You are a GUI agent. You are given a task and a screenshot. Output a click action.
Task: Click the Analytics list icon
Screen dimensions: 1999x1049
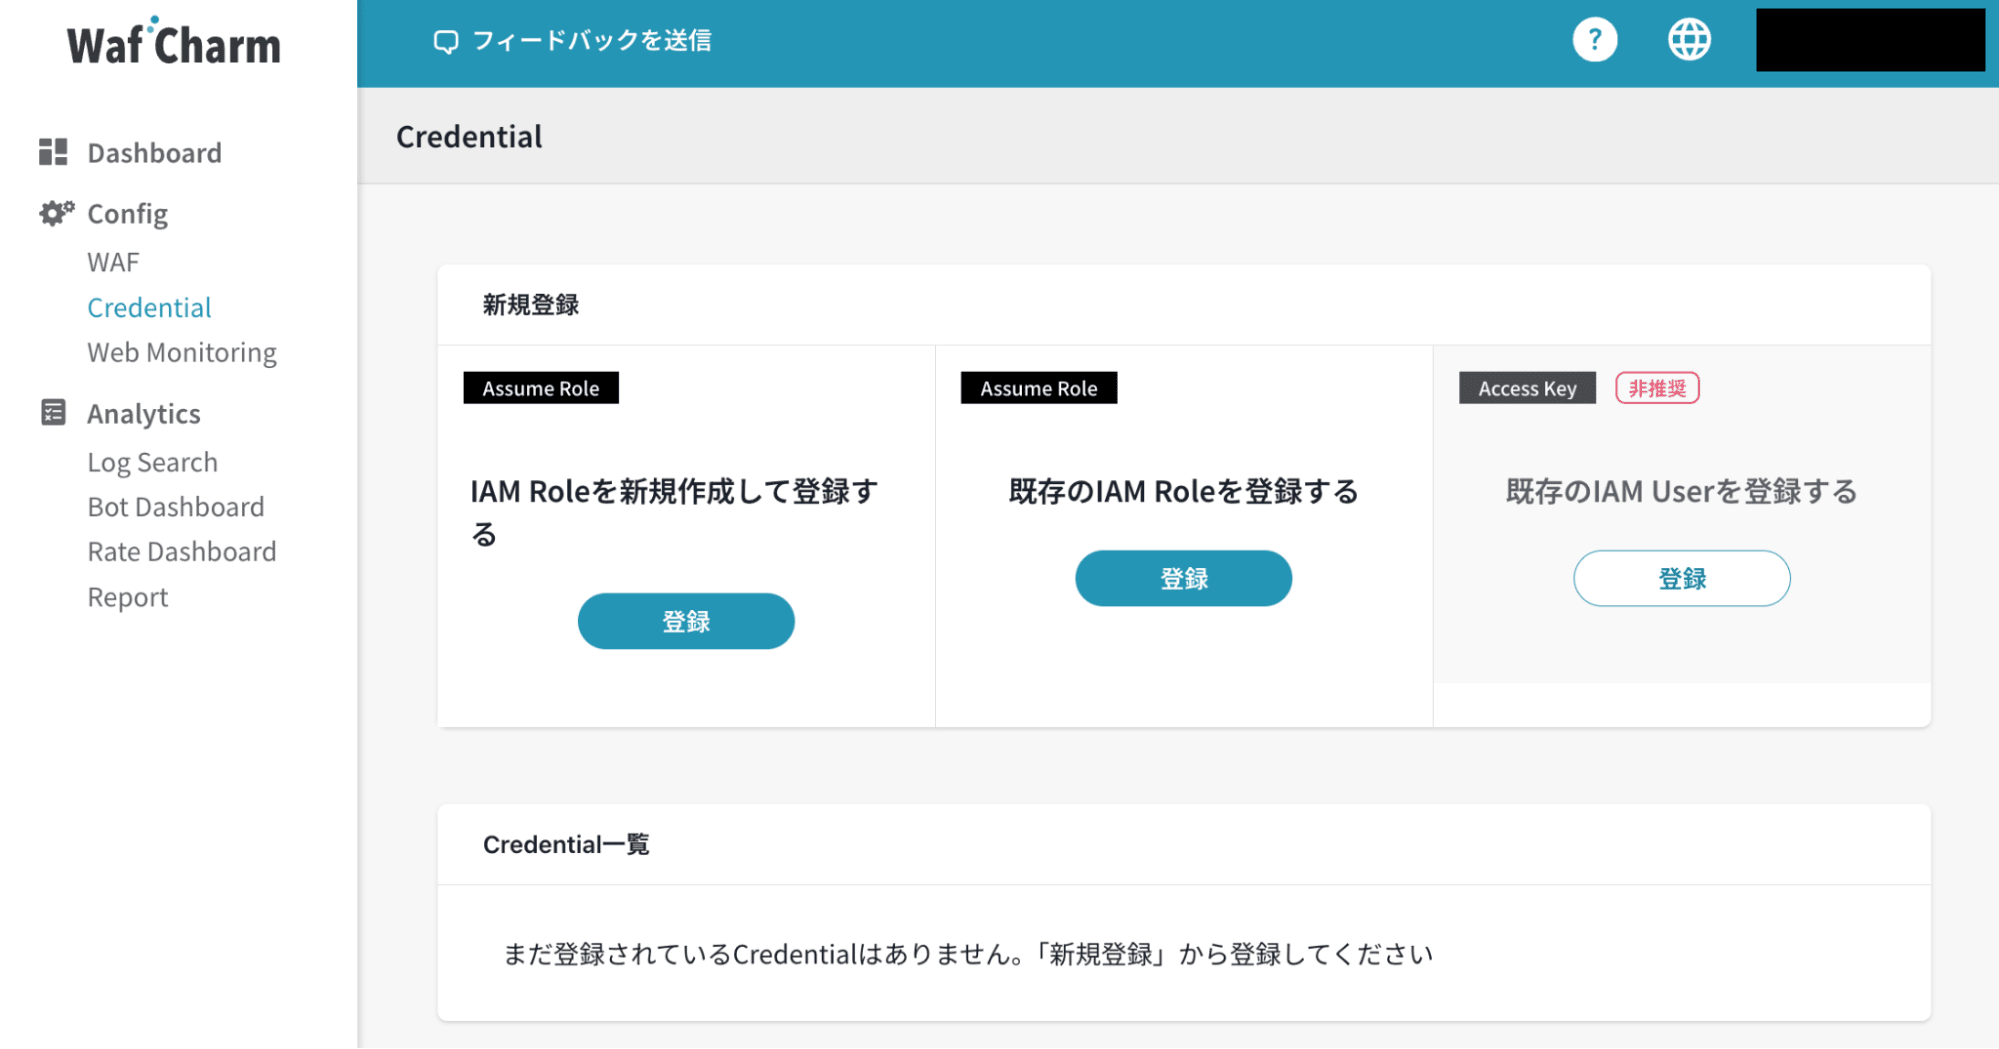pos(53,413)
